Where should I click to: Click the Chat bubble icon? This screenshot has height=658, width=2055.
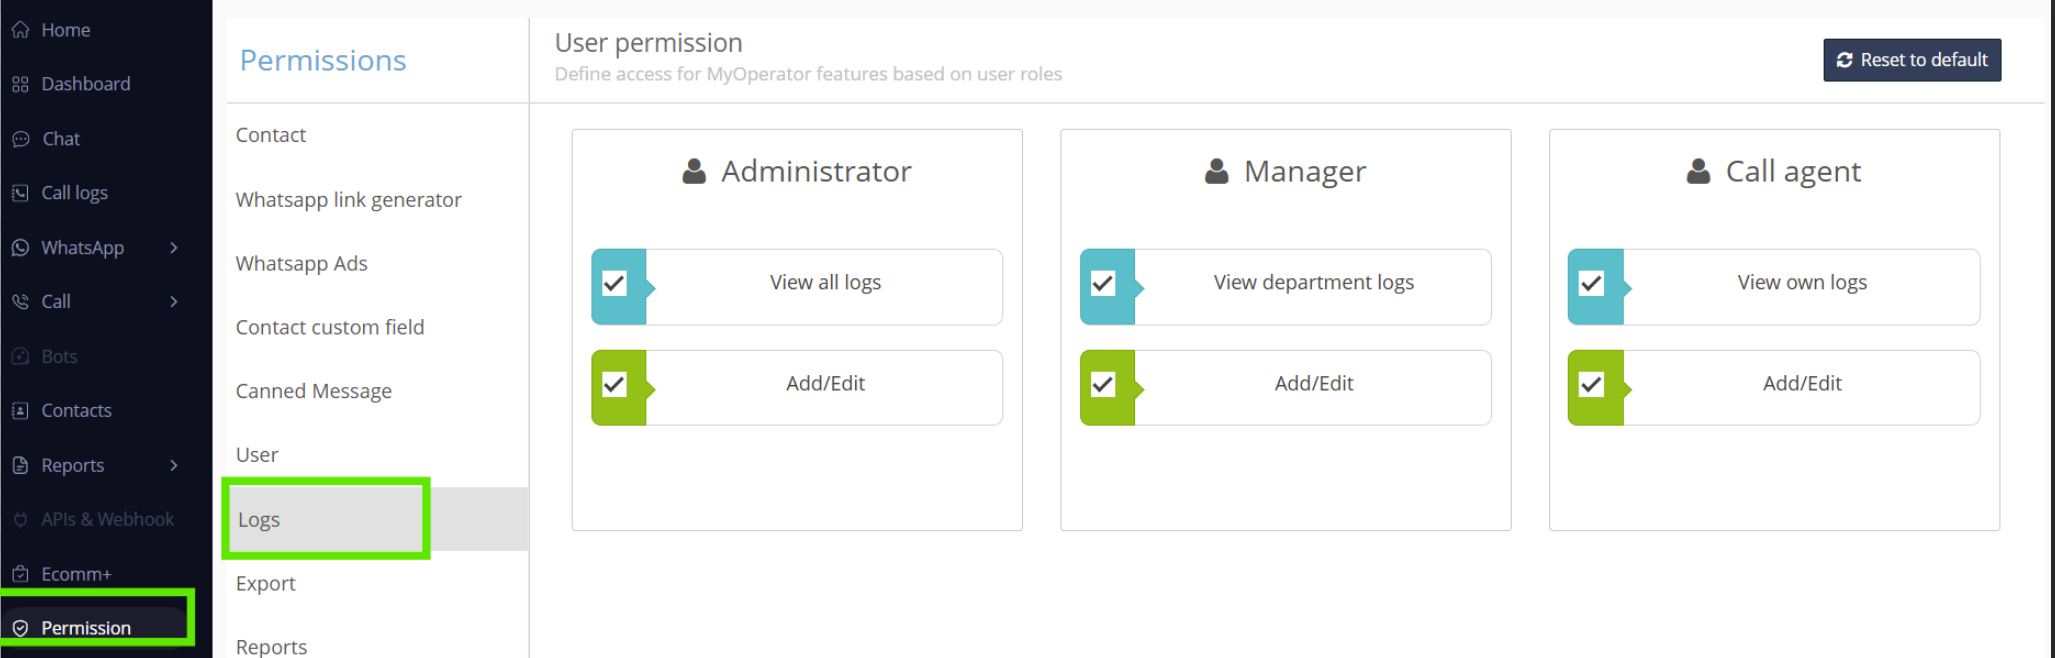point(20,139)
